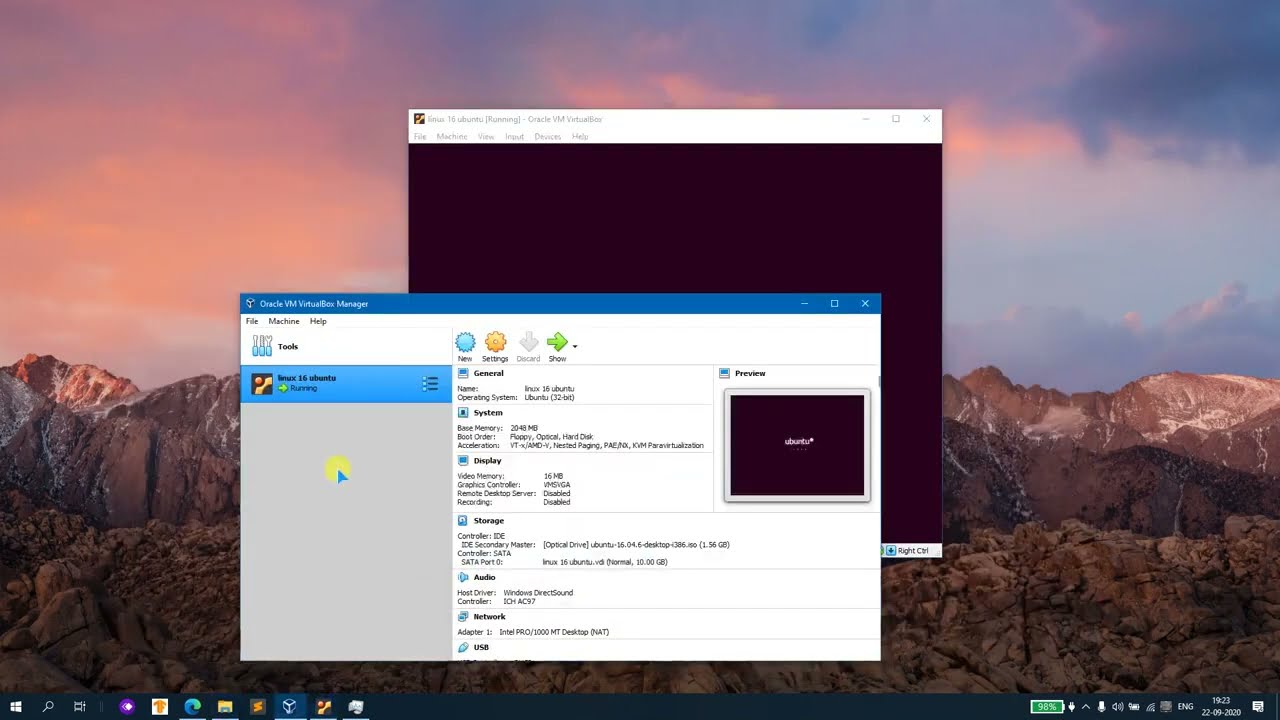Click the host key capture icon in VM status bar
Image resolution: width=1280 pixels, height=720 pixels.
[x=890, y=550]
